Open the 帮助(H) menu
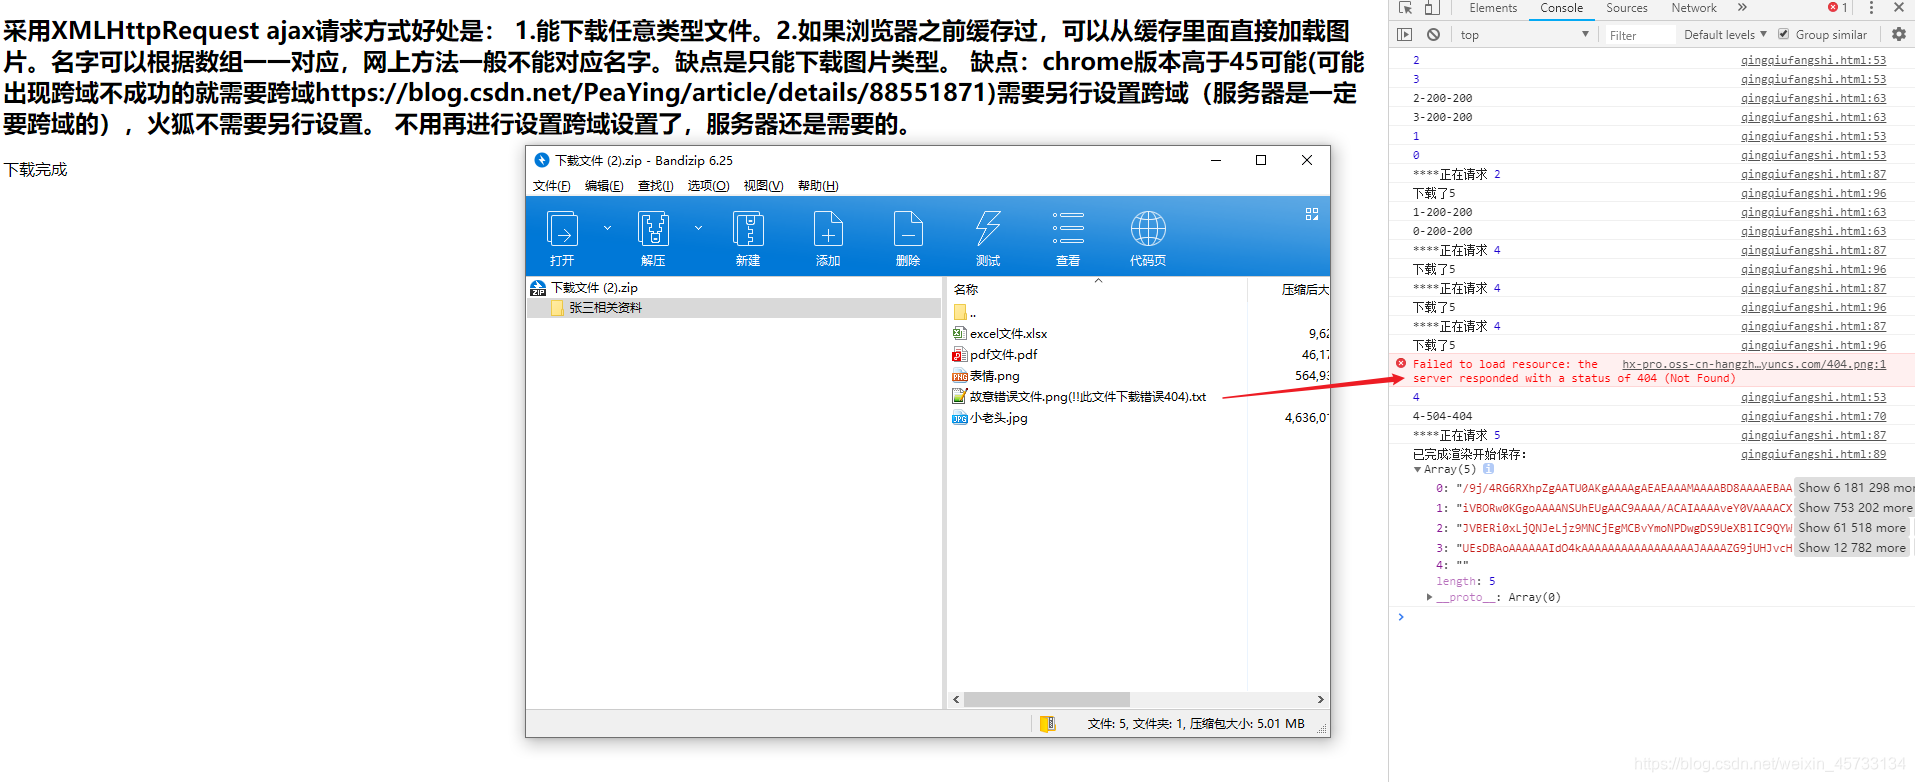This screenshot has height=782, width=1915. [x=818, y=186]
